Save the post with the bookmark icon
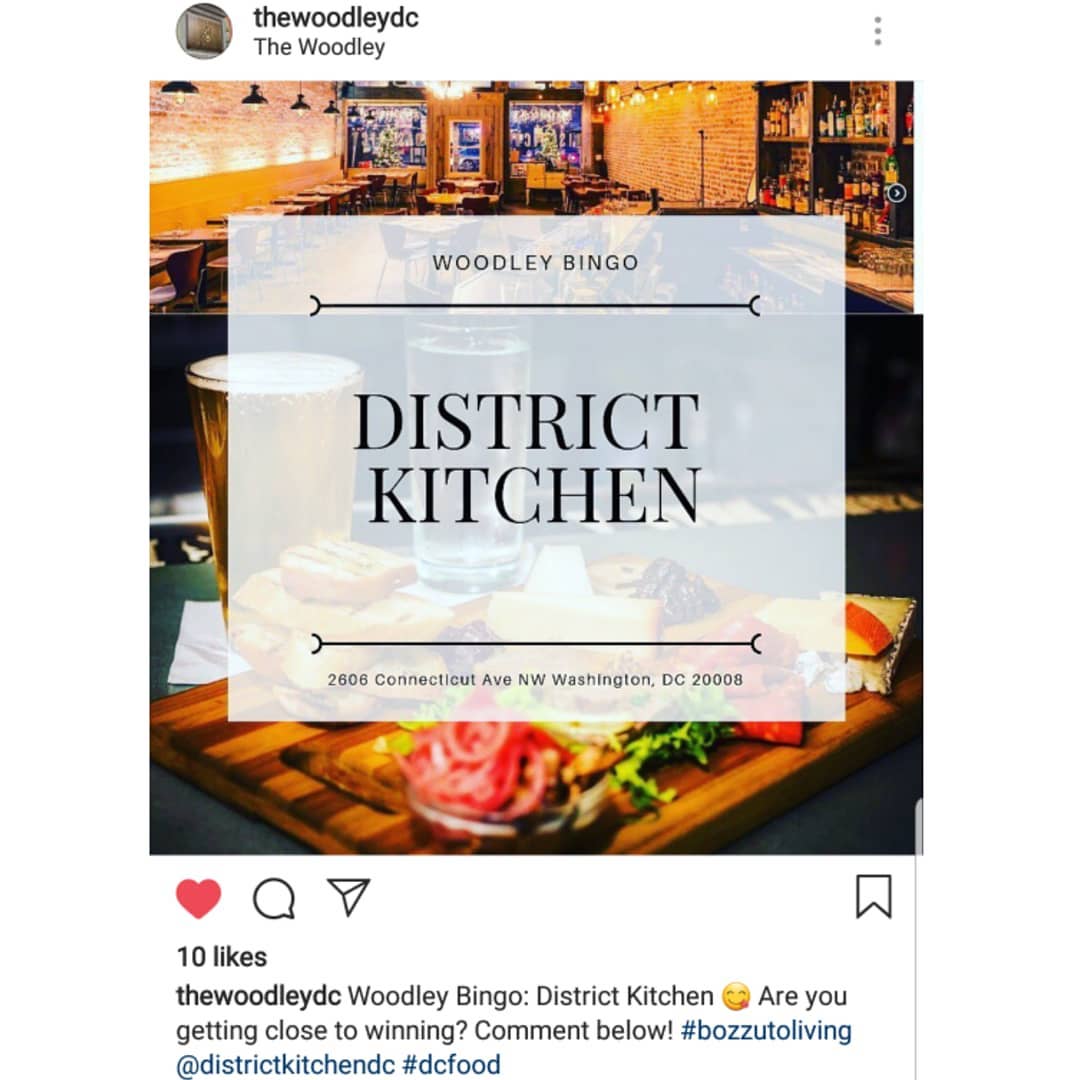The height and width of the screenshot is (1080, 1080). tap(873, 897)
